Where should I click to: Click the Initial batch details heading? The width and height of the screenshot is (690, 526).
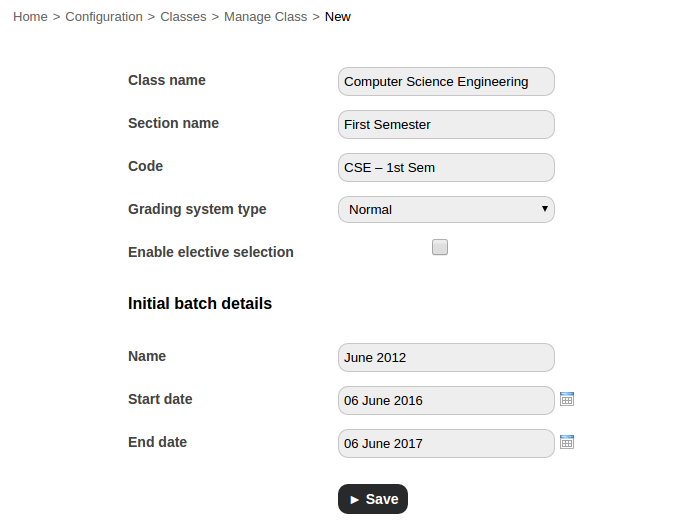[x=200, y=303]
